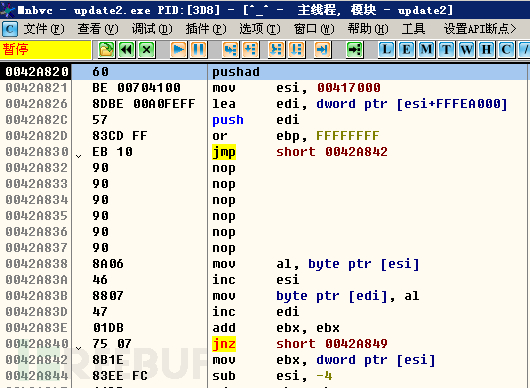Click 设置API断点 menu item

[x=480, y=29]
